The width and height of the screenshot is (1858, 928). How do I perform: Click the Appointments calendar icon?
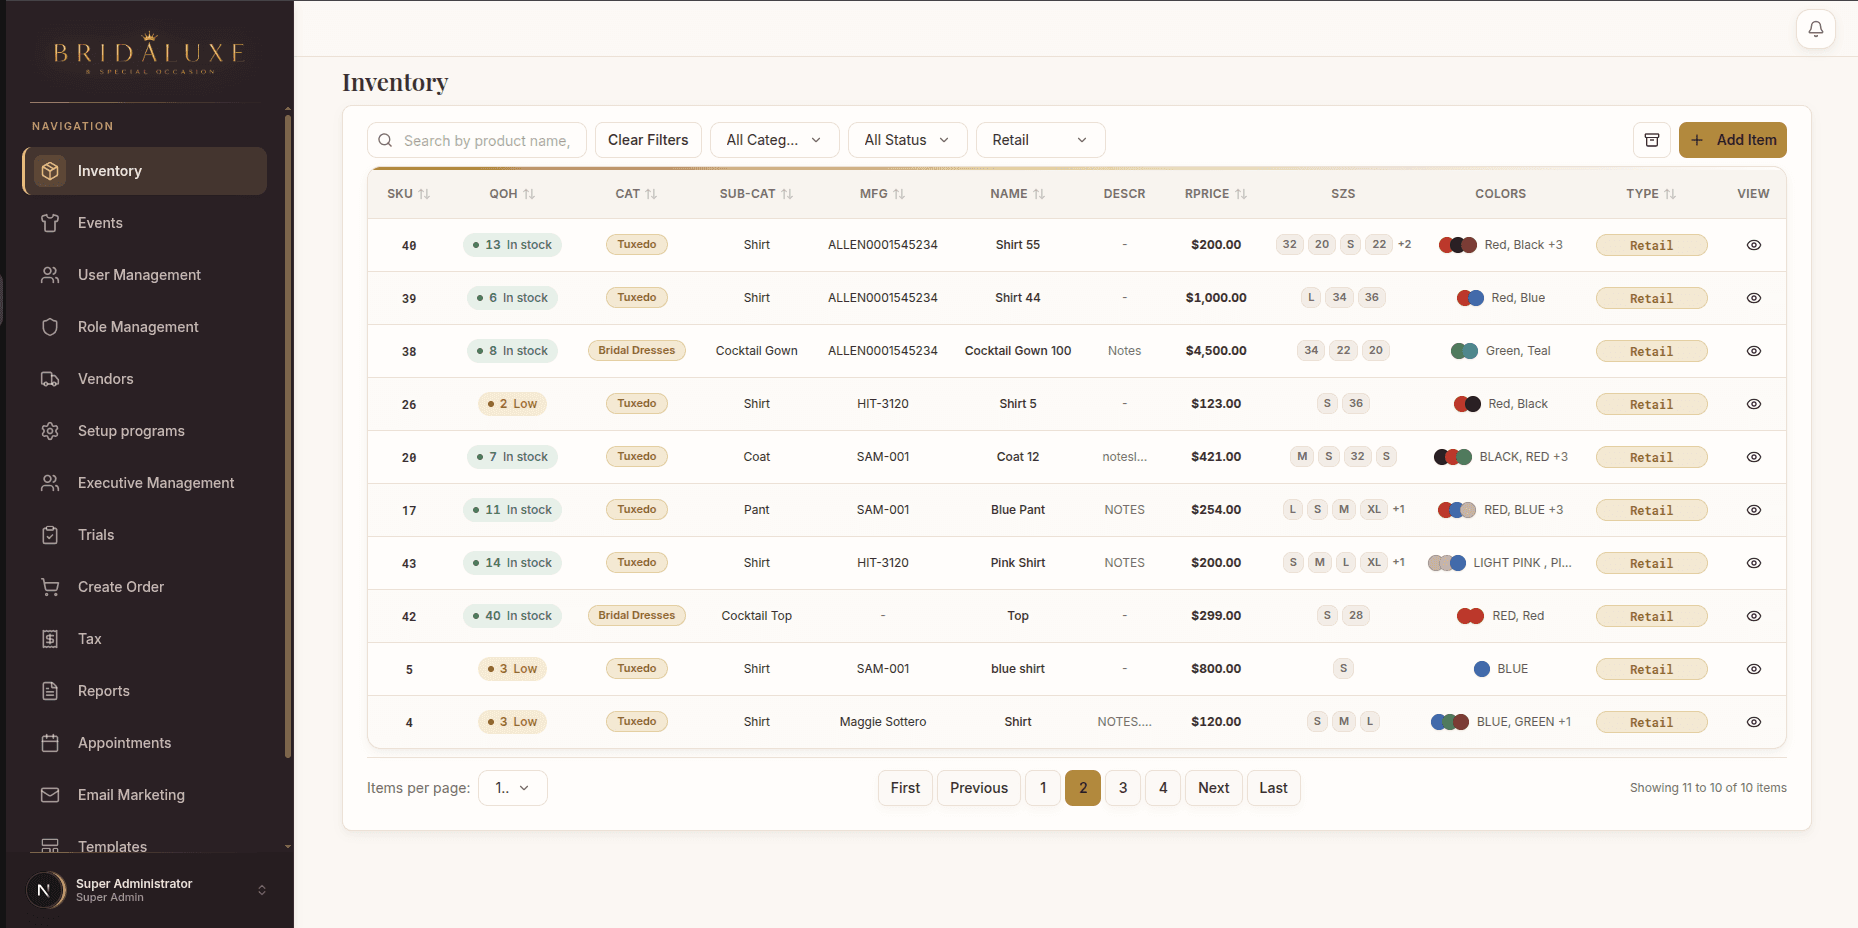[50, 743]
